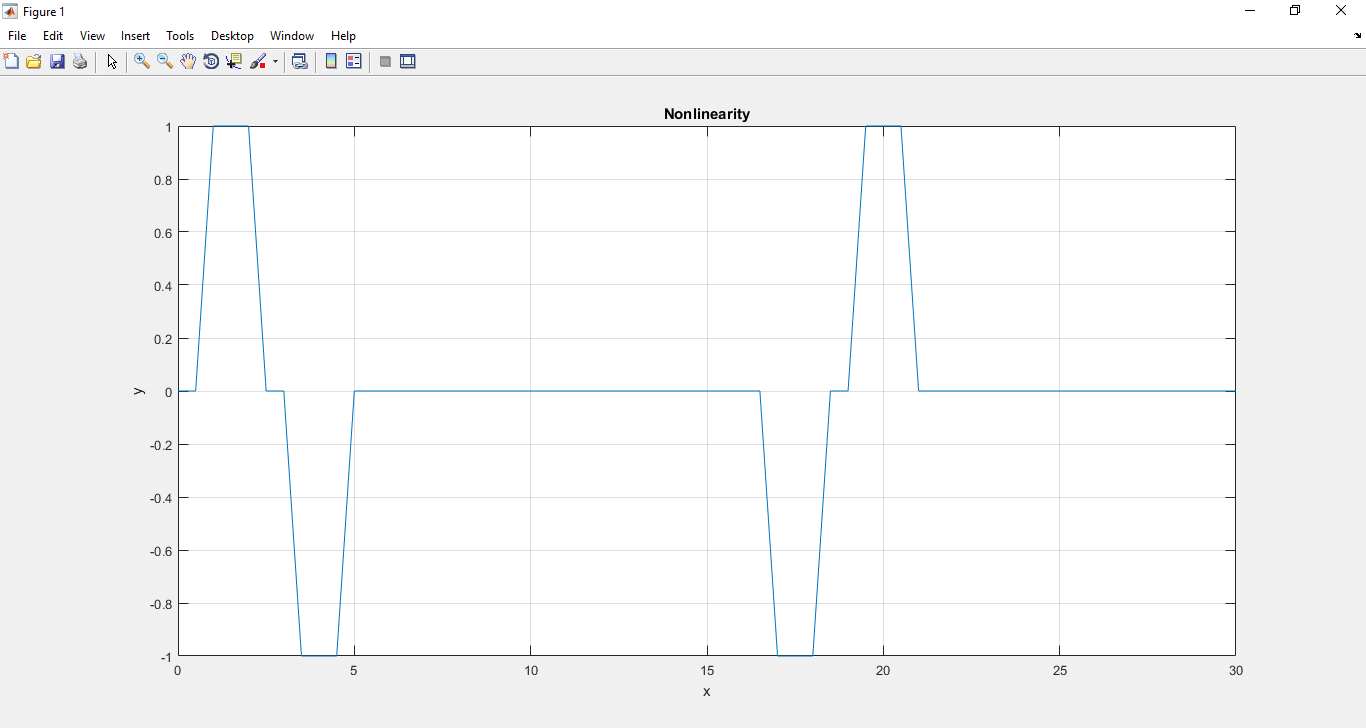Select the Zoom Out magnifier tool
This screenshot has height=728, width=1366.
pyautogui.click(x=165, y=61)
